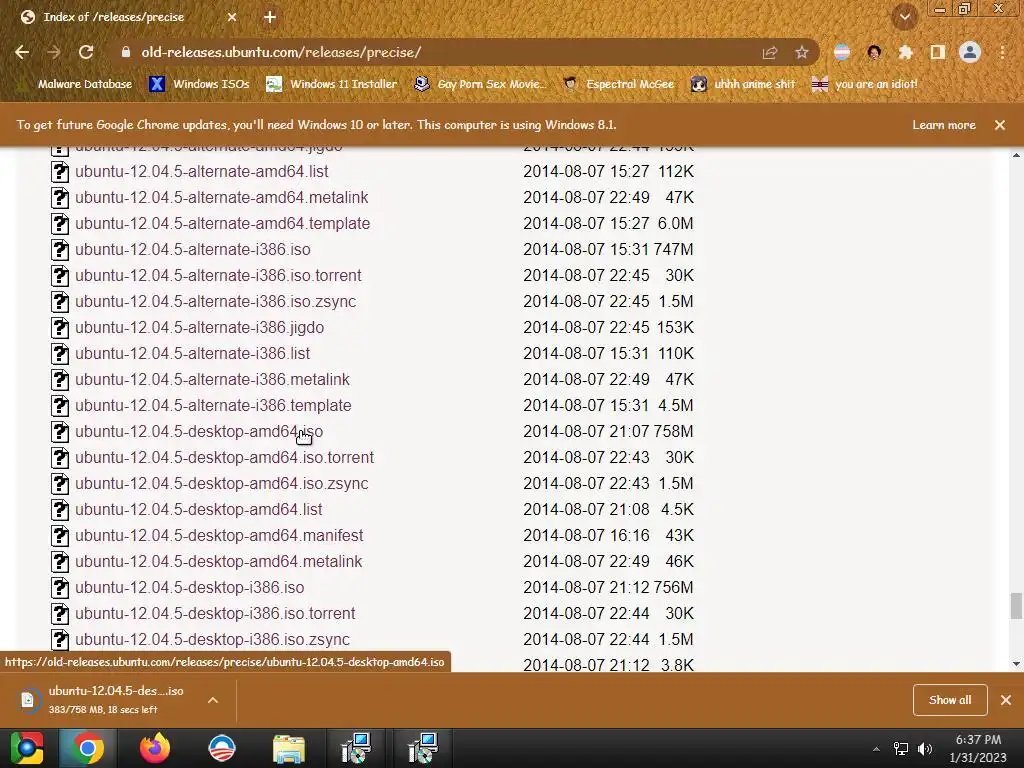1024x768 pixels.
Task: Open the clock showing 6:37 PM
Action: click(978, 748)
